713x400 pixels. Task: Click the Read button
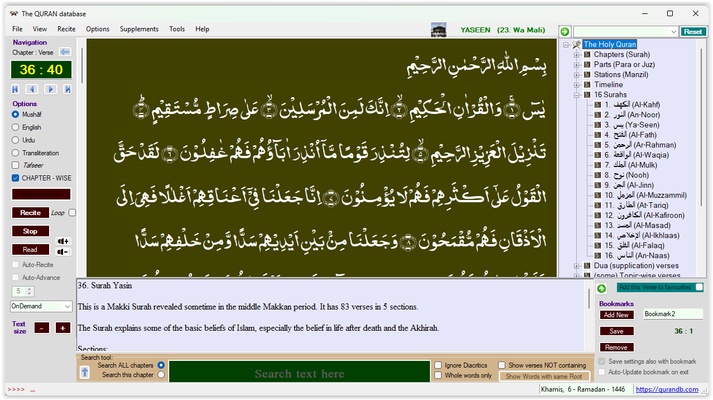pos(30,250)
